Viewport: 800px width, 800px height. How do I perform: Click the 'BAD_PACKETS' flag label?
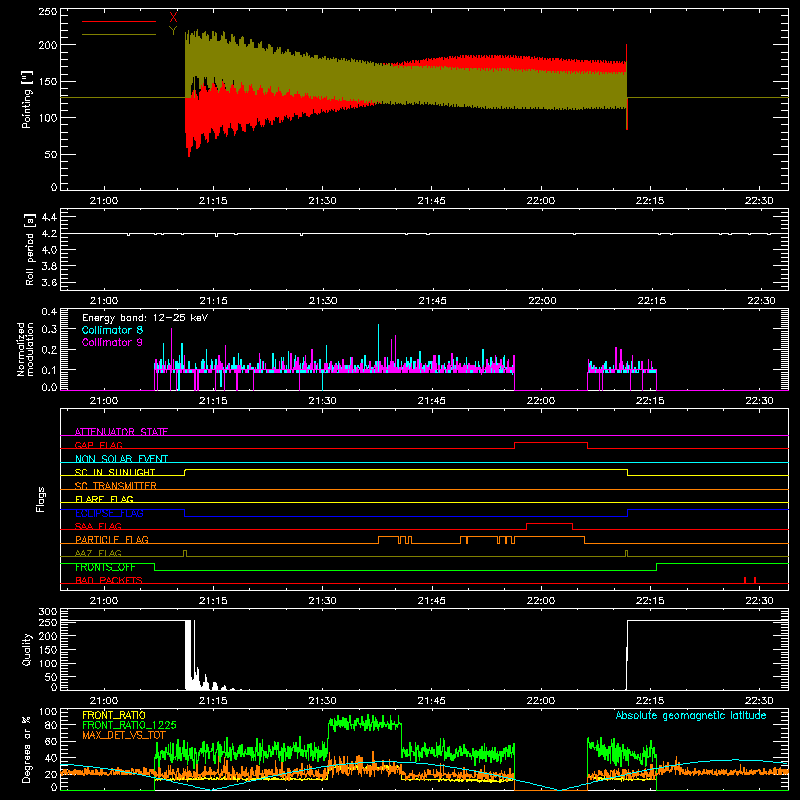point(109,580)
